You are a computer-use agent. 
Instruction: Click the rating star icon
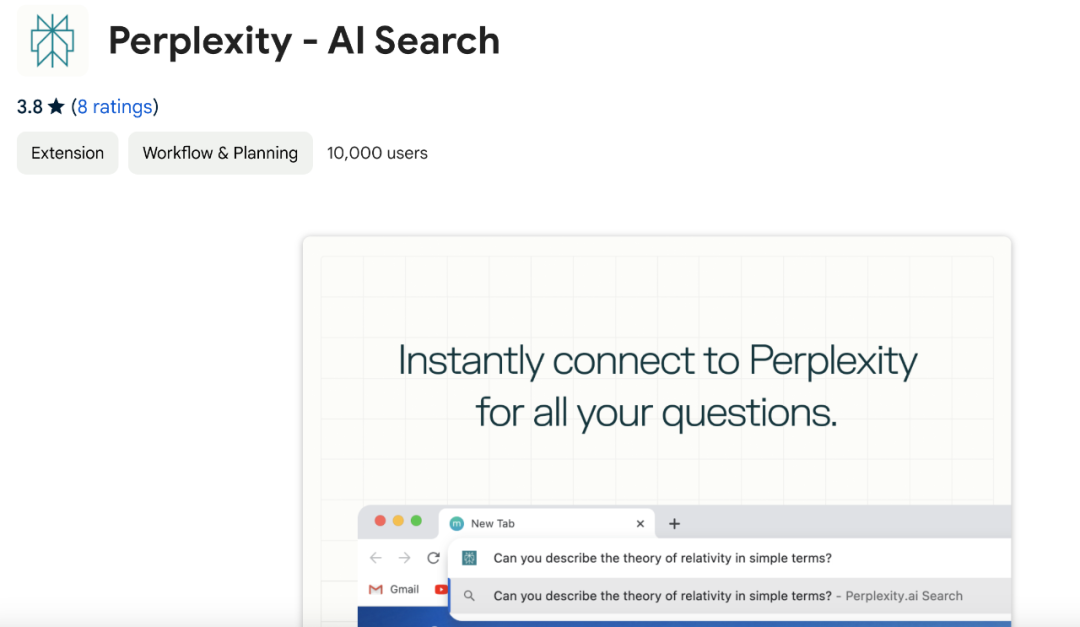[x=56, y=107]
